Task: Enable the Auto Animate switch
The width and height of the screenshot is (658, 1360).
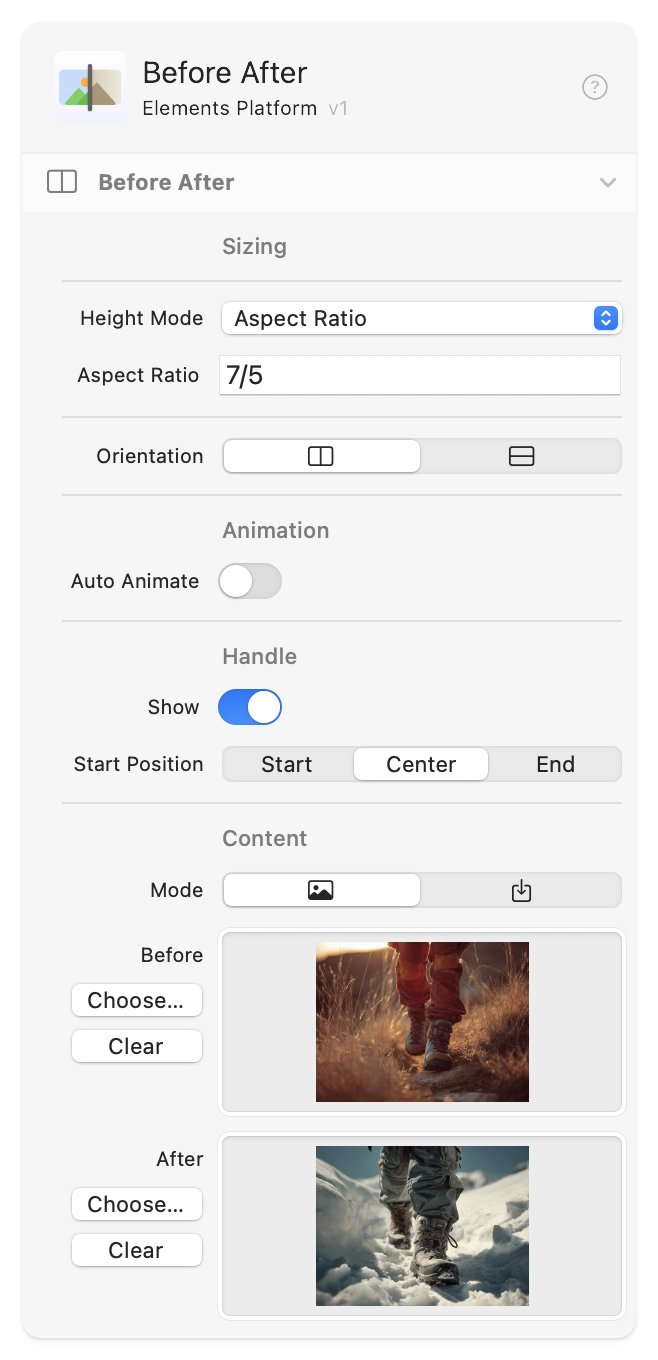Action: coord(250,581)
